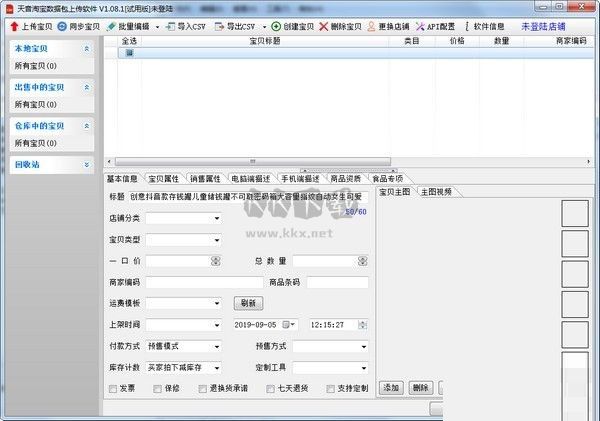
Task: Enable the 发票 invoice checkbox
Action: (112, 388)
